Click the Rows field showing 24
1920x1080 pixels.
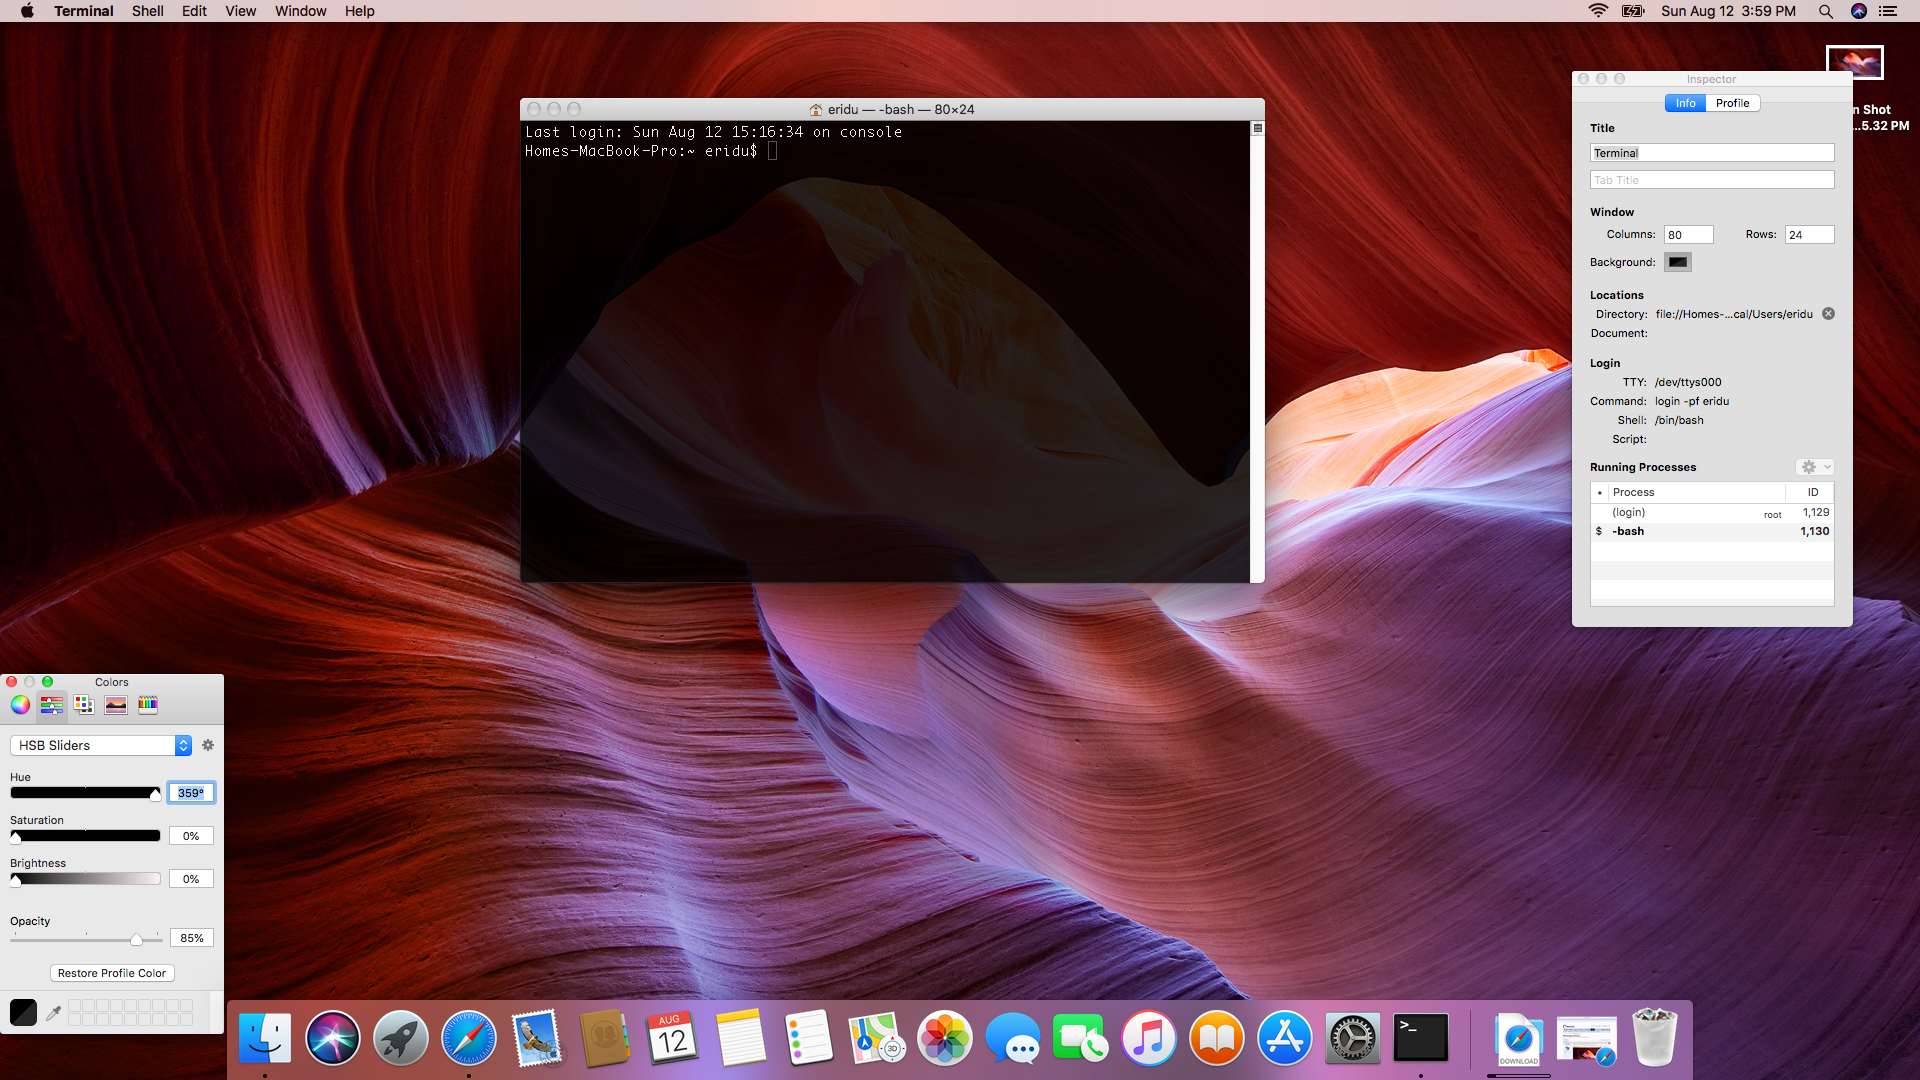tap(1809, 235)
